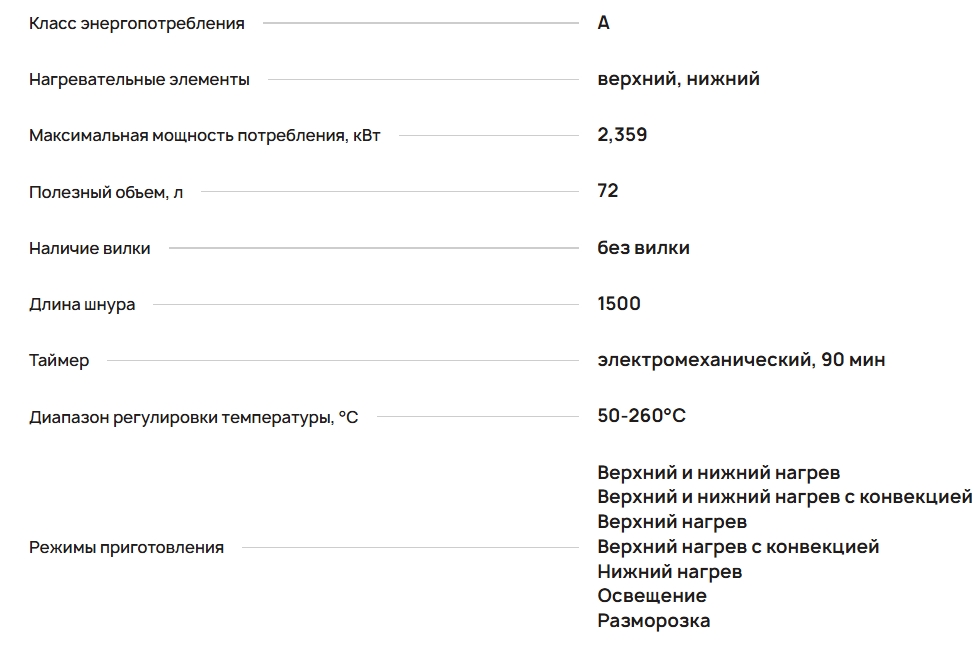Click the "Разморозка" cooking mode line
This screenshot has width=977, height=658.
point(654,620)
